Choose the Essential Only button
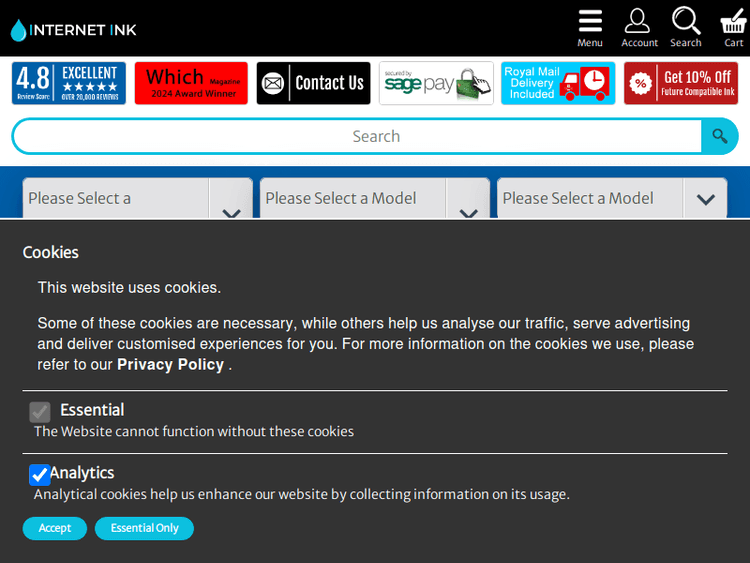This screenshot has height=563, width=750. [x=144, y=528]
